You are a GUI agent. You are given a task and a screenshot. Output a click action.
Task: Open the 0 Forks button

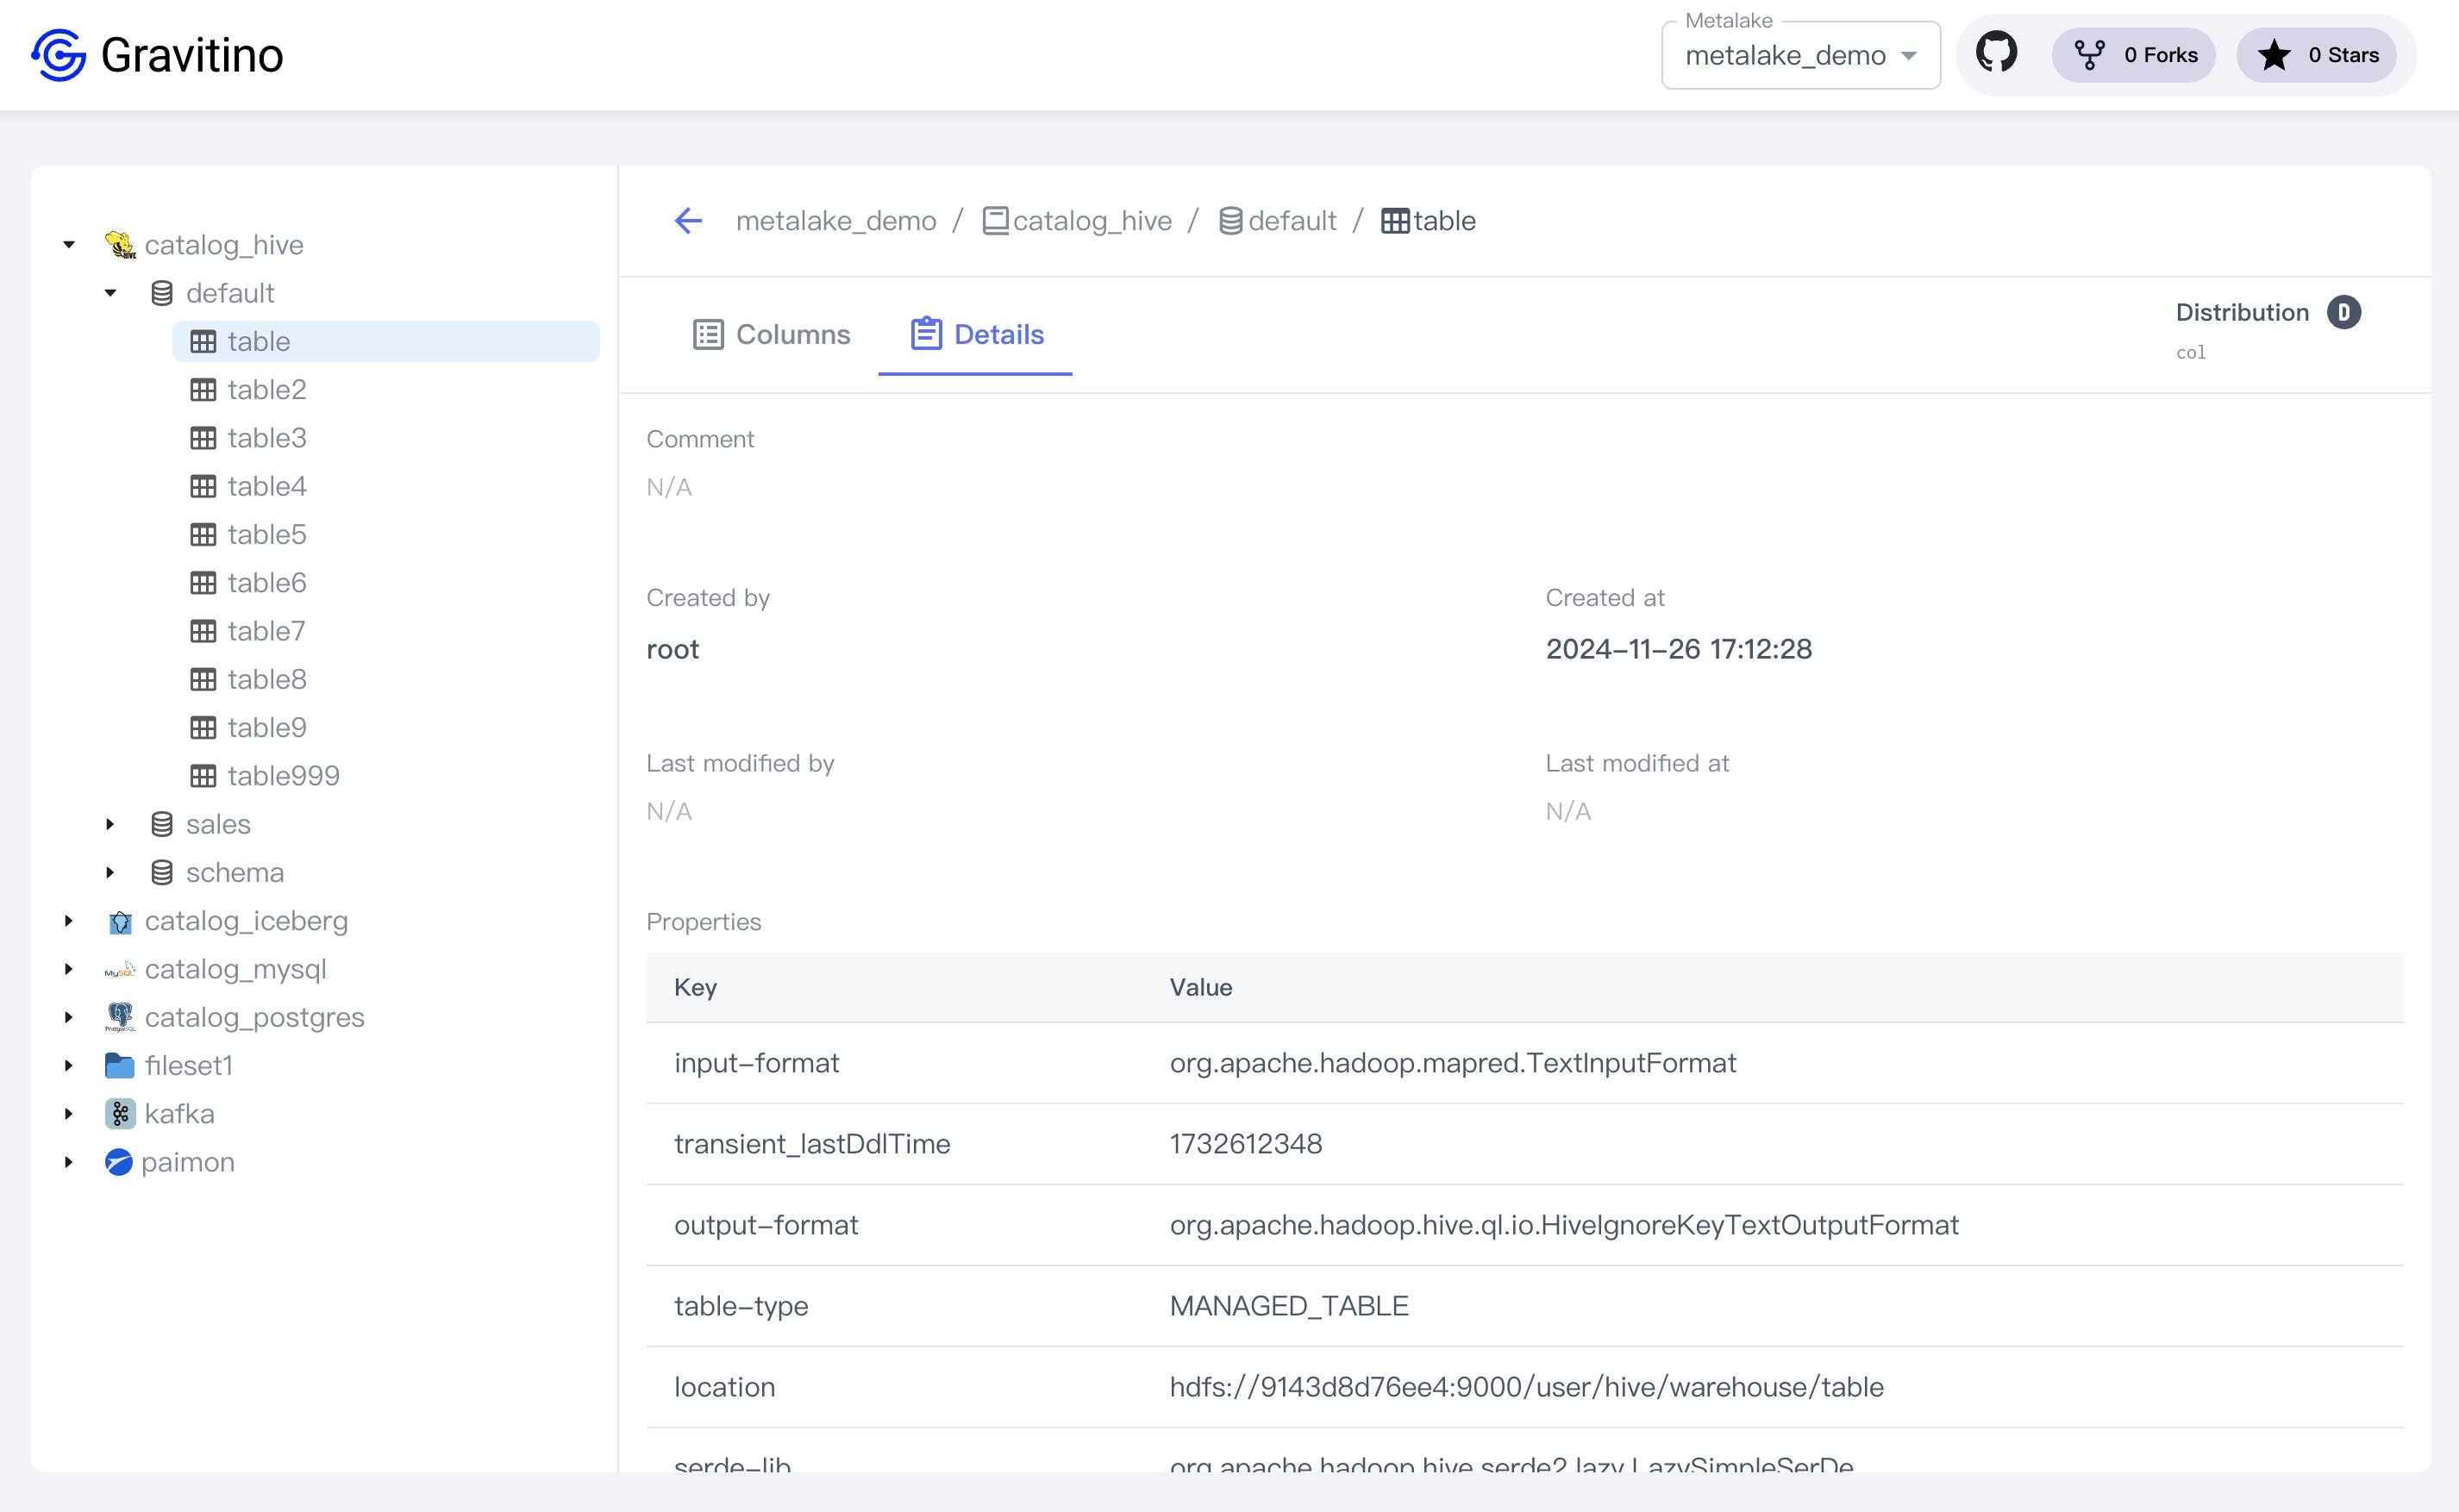pos(2134,55)
